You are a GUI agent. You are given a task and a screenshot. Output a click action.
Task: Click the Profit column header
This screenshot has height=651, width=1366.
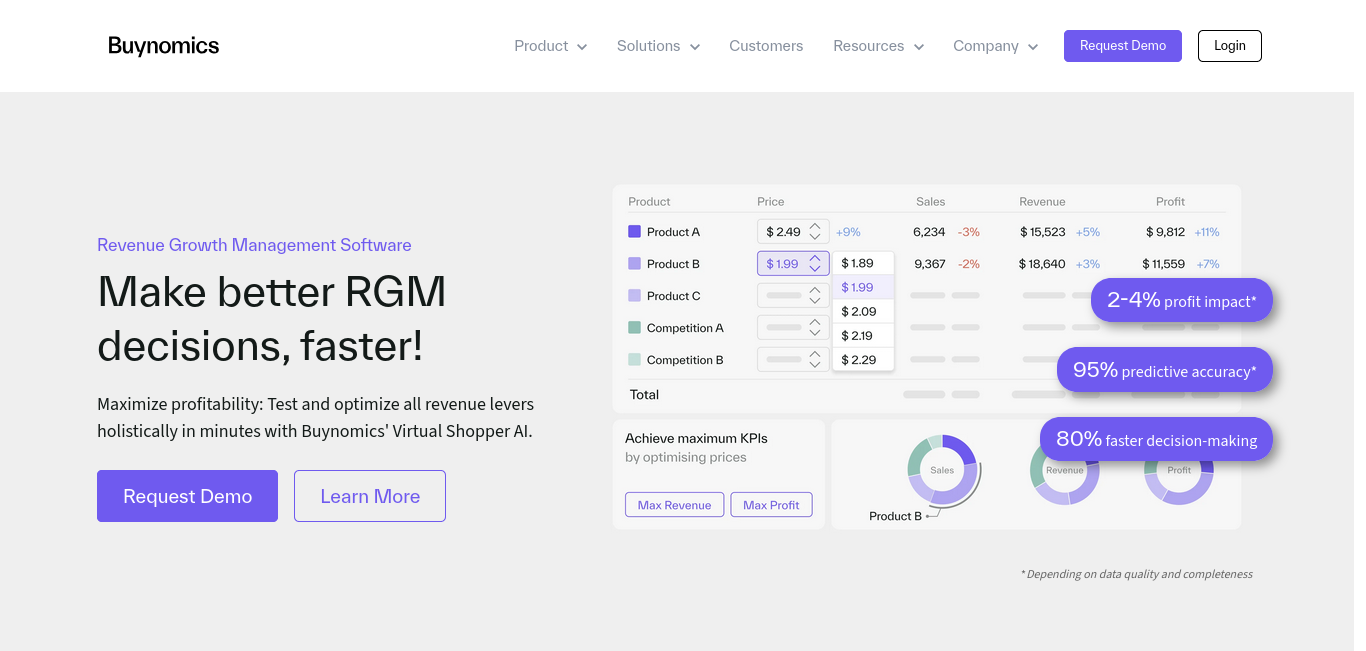pos(1170,202)
